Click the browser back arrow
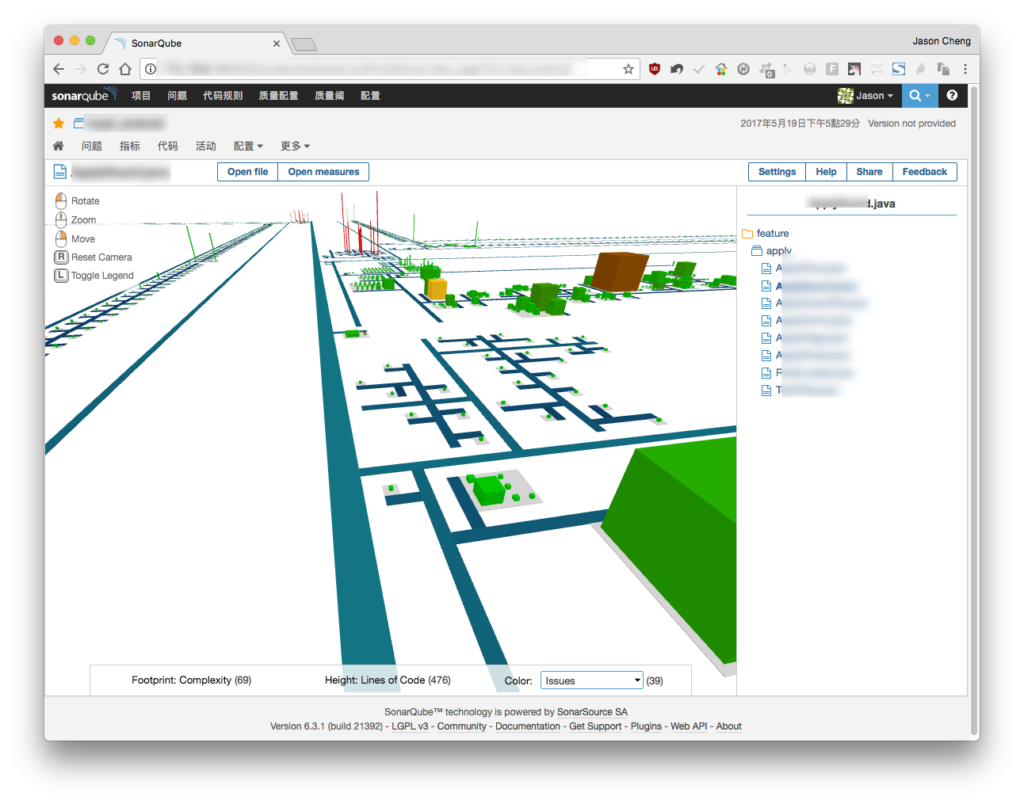The image size is (1024, 804). [x=59, y=69]
